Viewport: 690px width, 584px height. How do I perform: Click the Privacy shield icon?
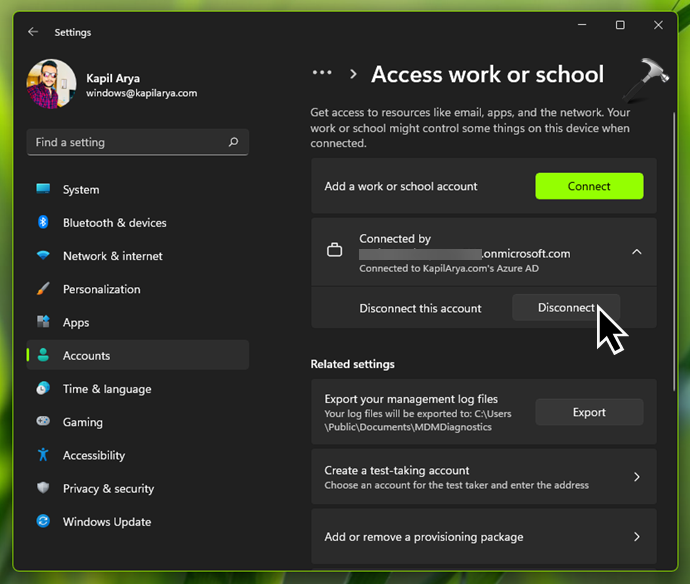43,488
